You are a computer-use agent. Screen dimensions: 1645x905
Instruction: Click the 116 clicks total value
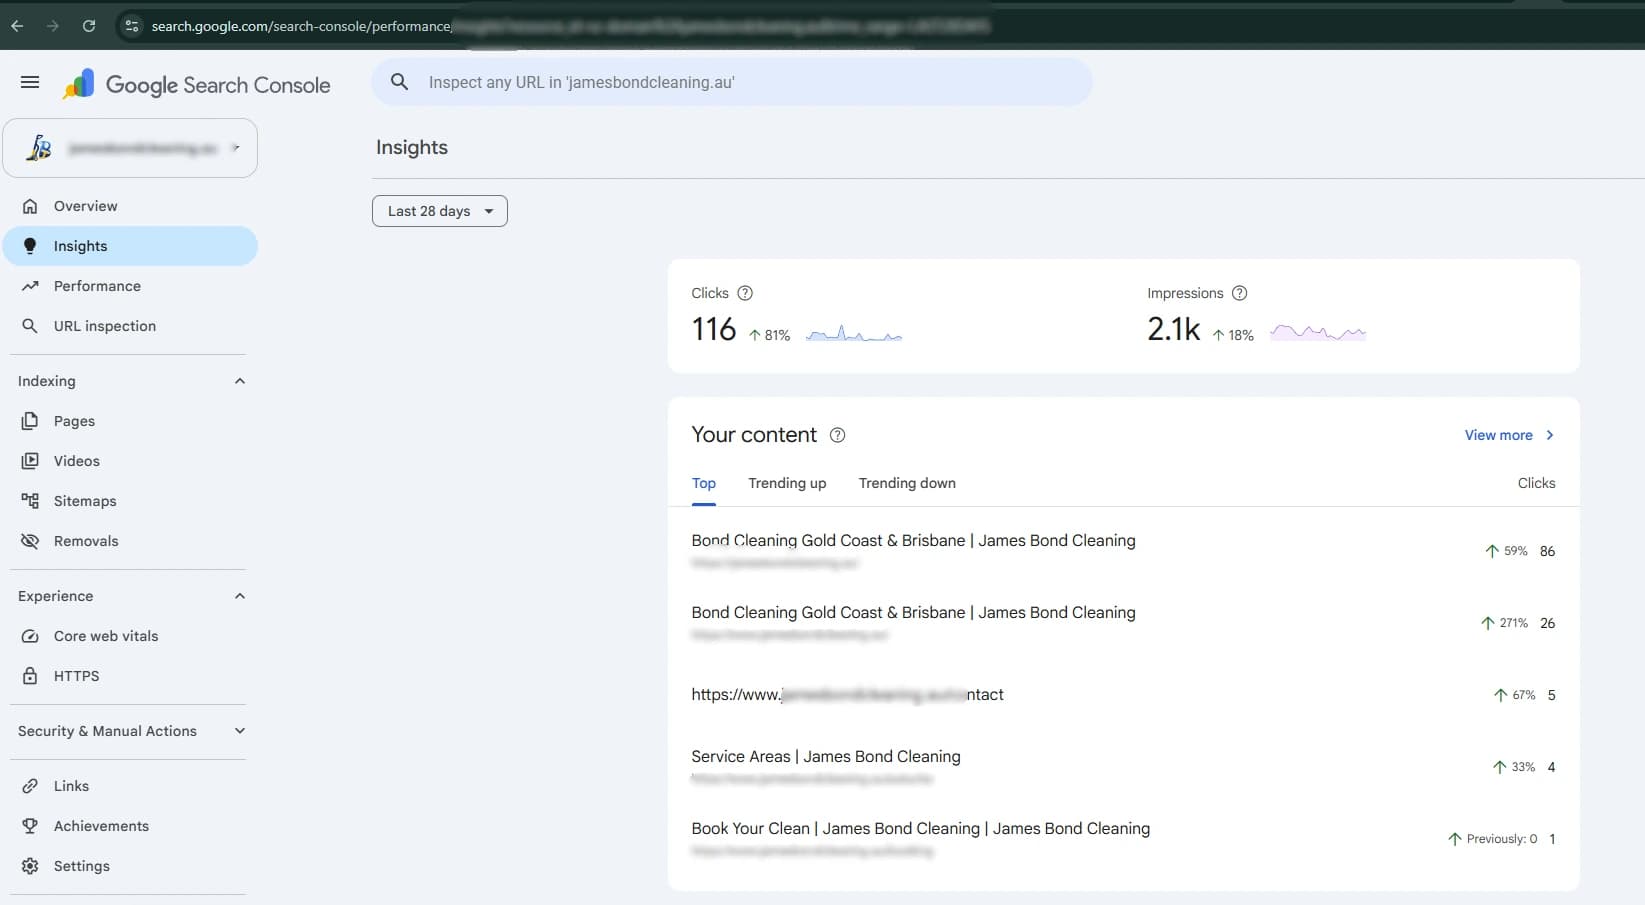tap(714, 329)
